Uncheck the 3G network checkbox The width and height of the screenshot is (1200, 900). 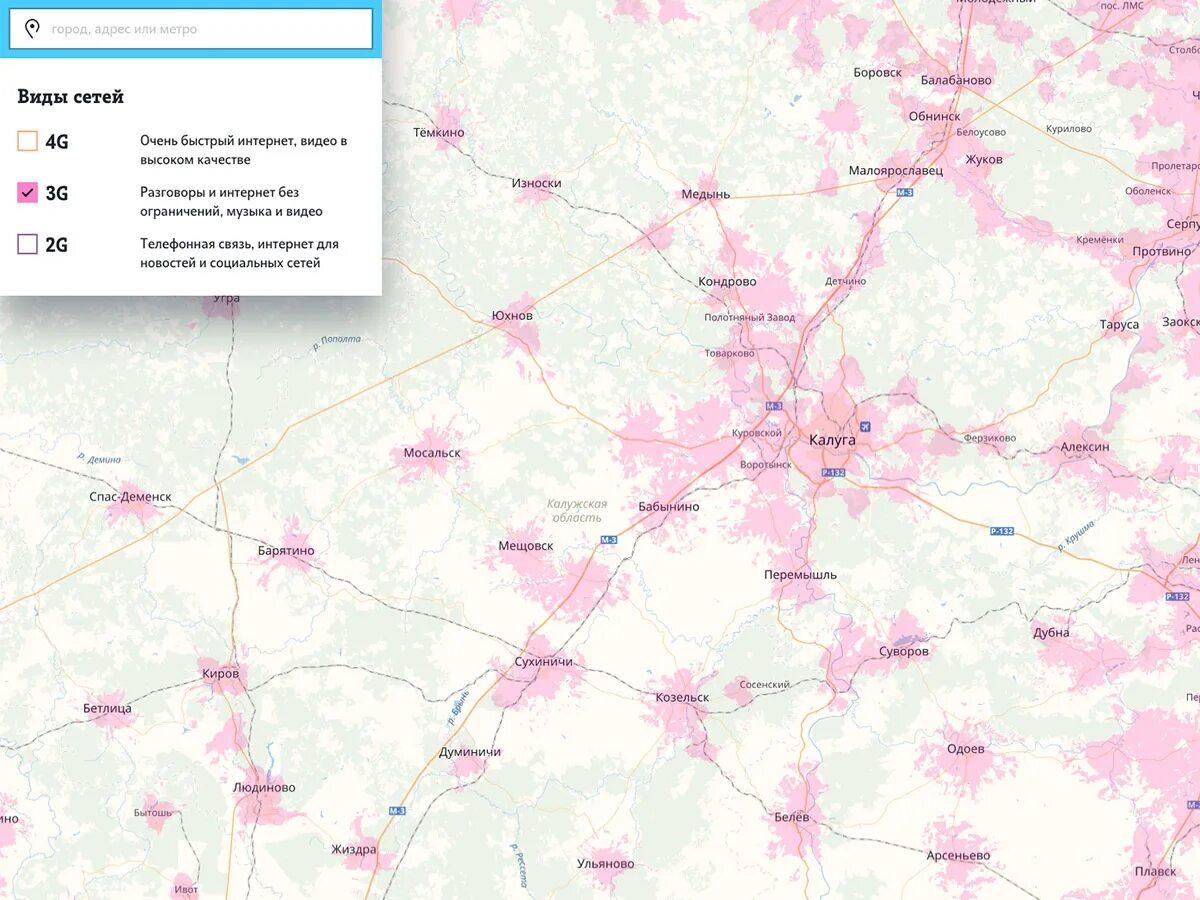point(28,193)
